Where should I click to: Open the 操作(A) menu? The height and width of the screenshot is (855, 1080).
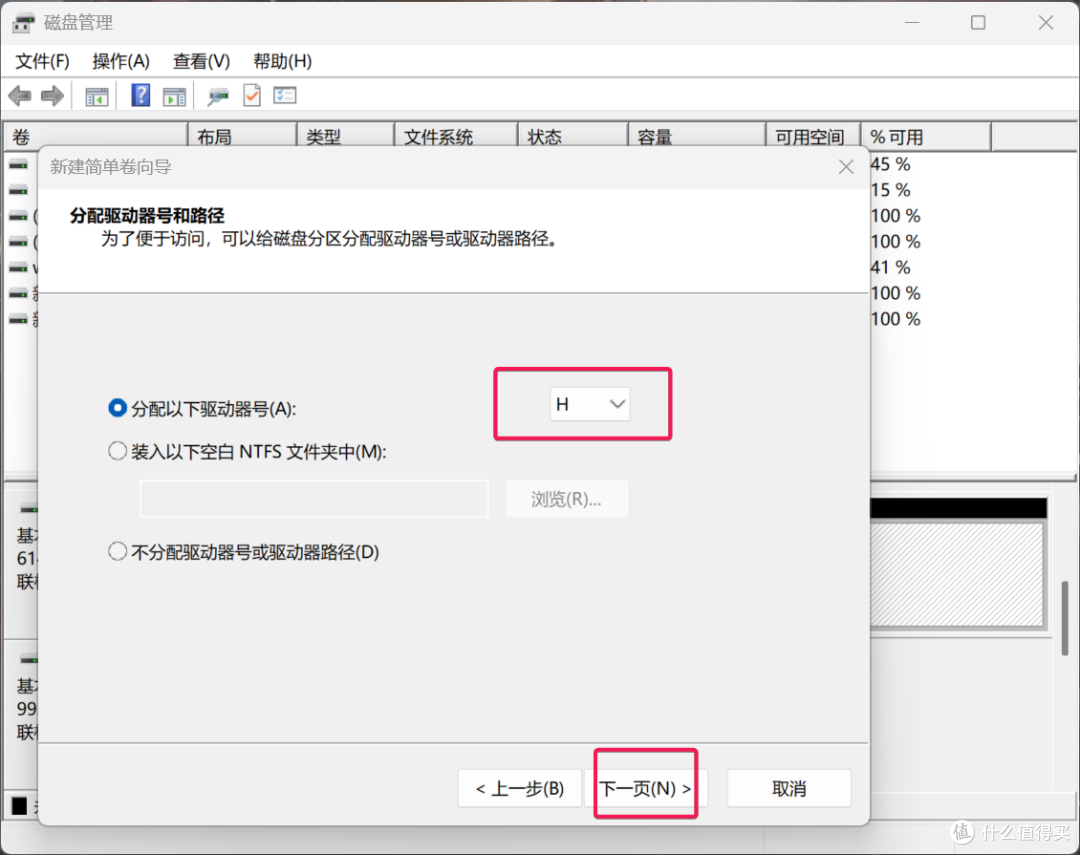(121, 61)
